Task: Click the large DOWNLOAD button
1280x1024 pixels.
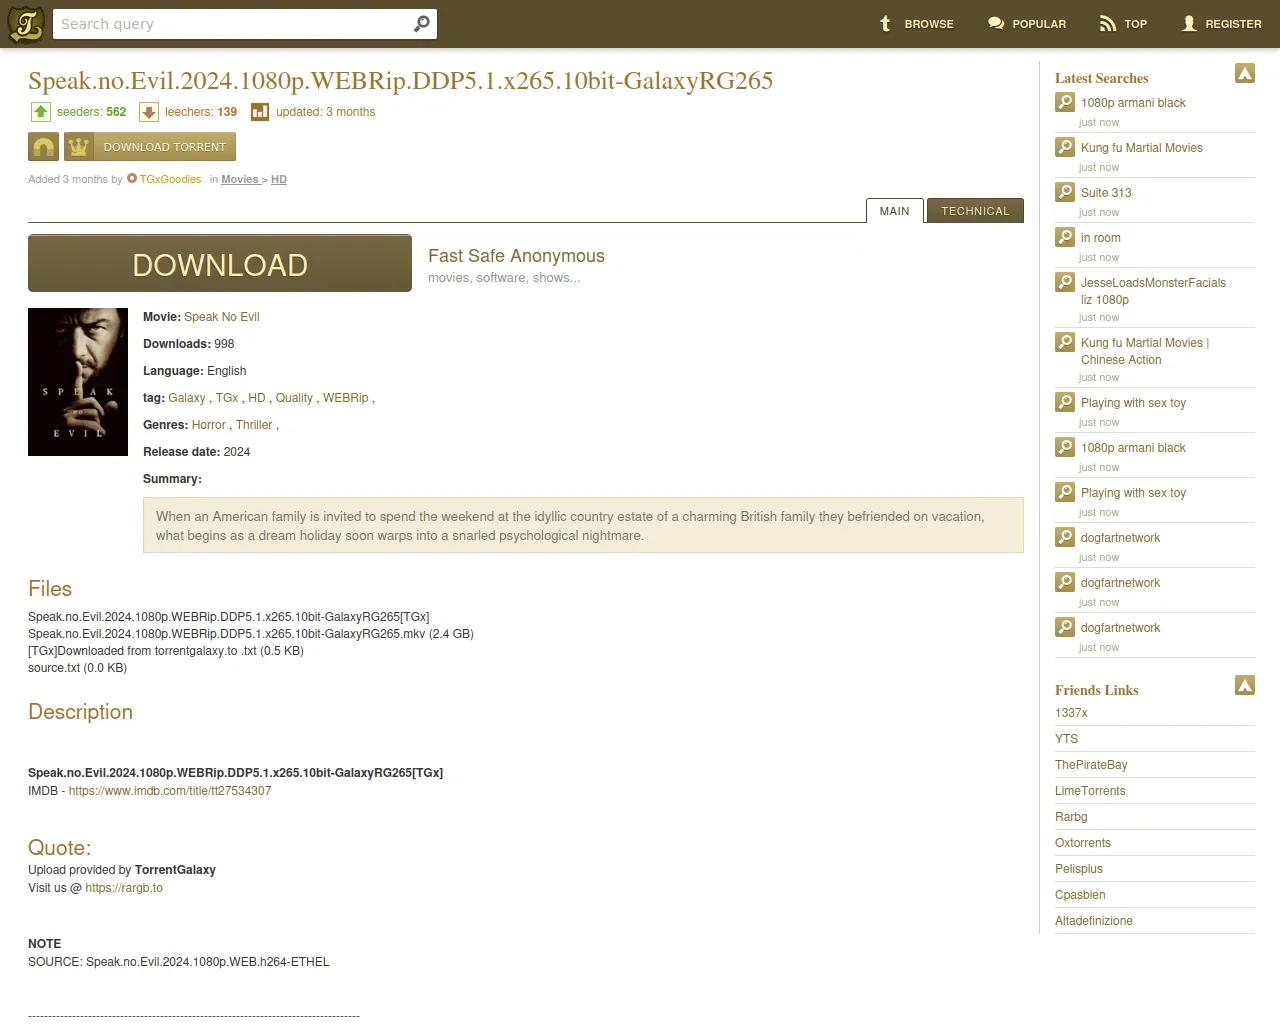Action: pyautogui.click(x=220, y=264)
